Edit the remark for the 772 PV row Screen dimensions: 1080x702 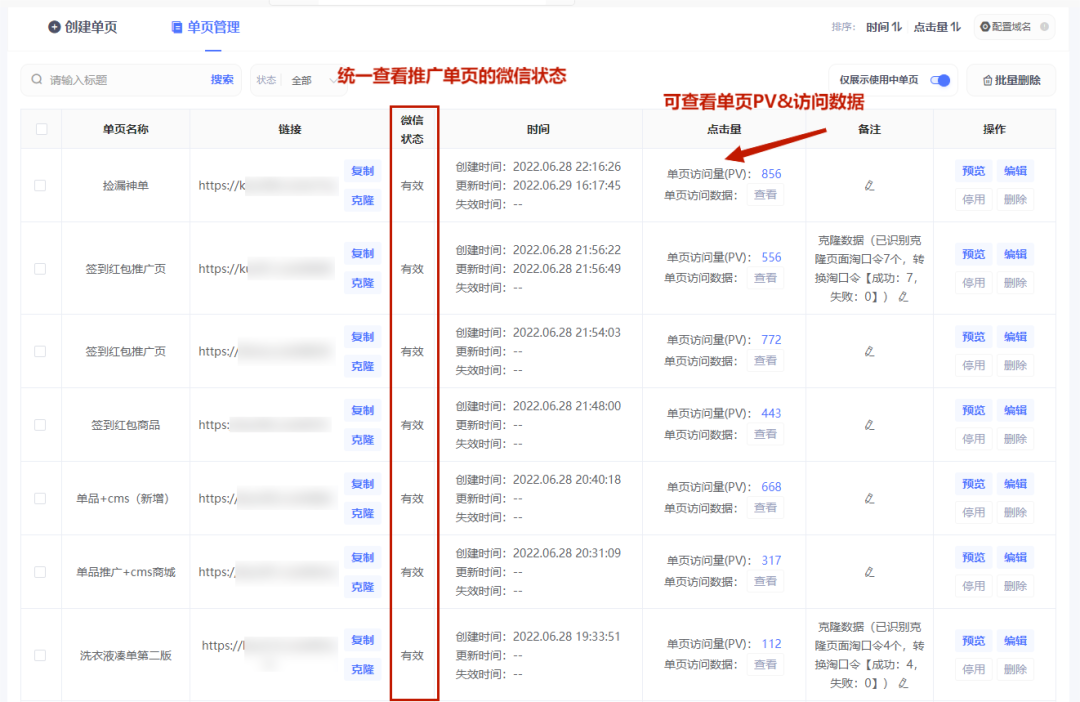pos(869,351)
